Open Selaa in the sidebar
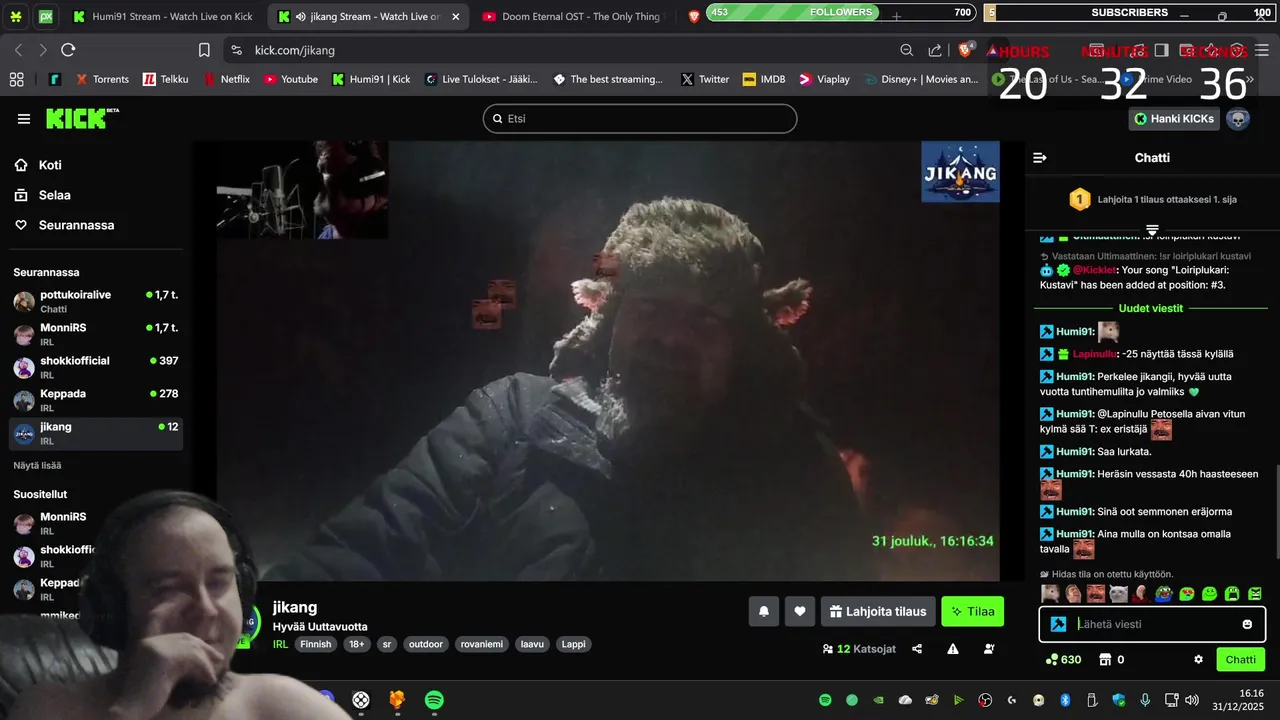 pyautogui.click(x=54, y=195)
